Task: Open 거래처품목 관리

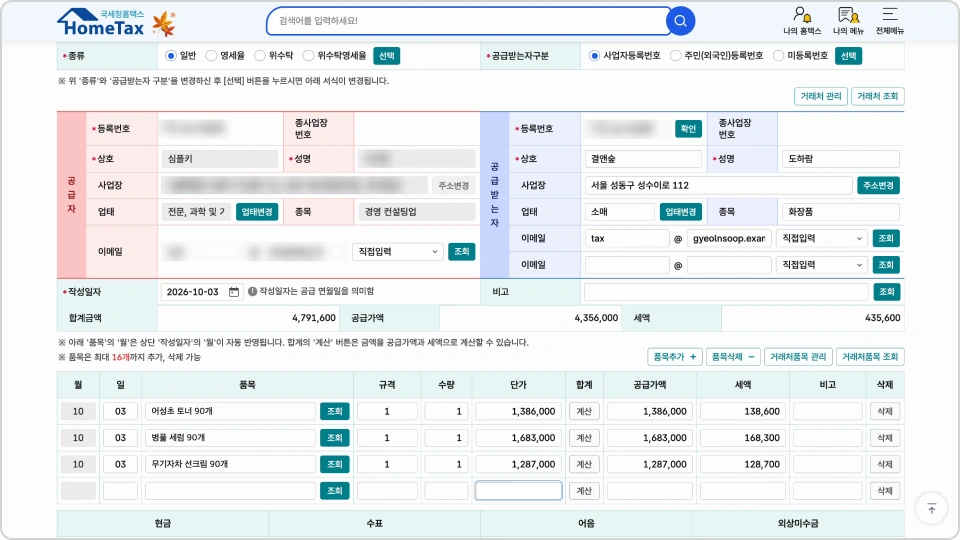Action: point(798,356)
